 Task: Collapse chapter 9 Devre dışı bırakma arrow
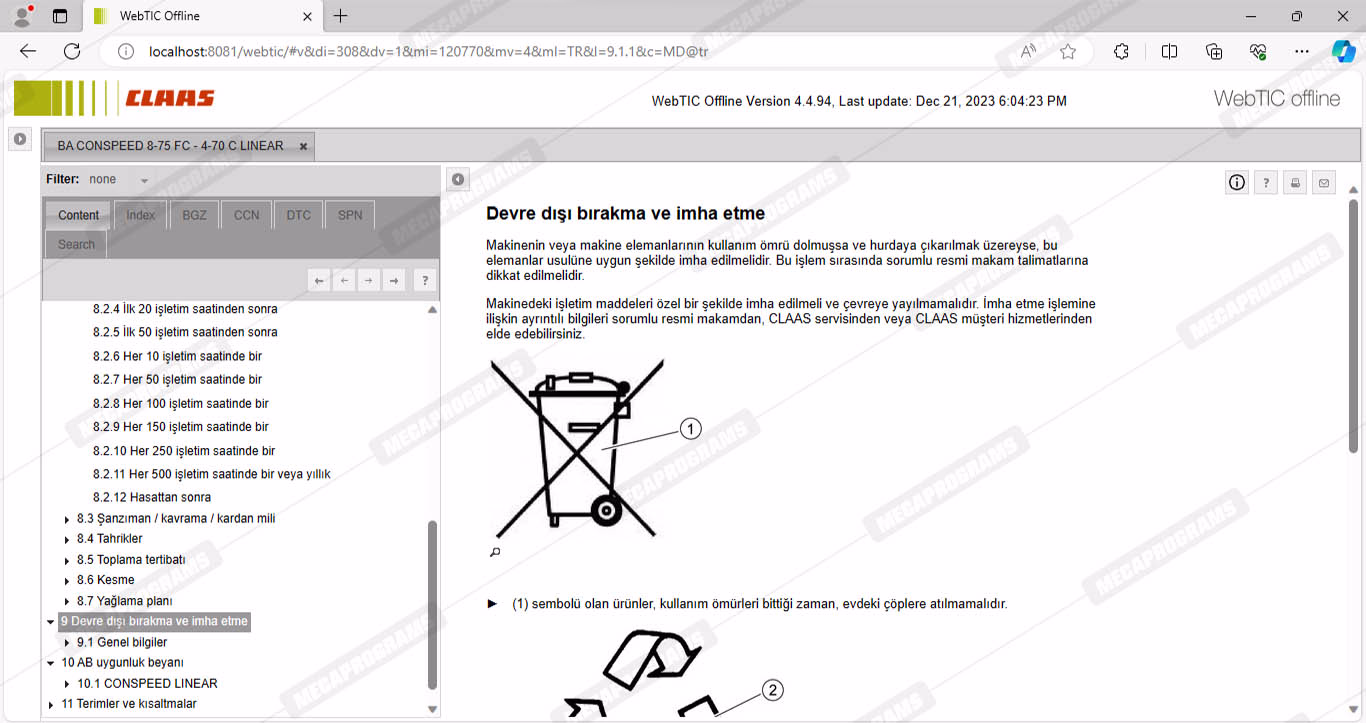(x=51, y=622)
